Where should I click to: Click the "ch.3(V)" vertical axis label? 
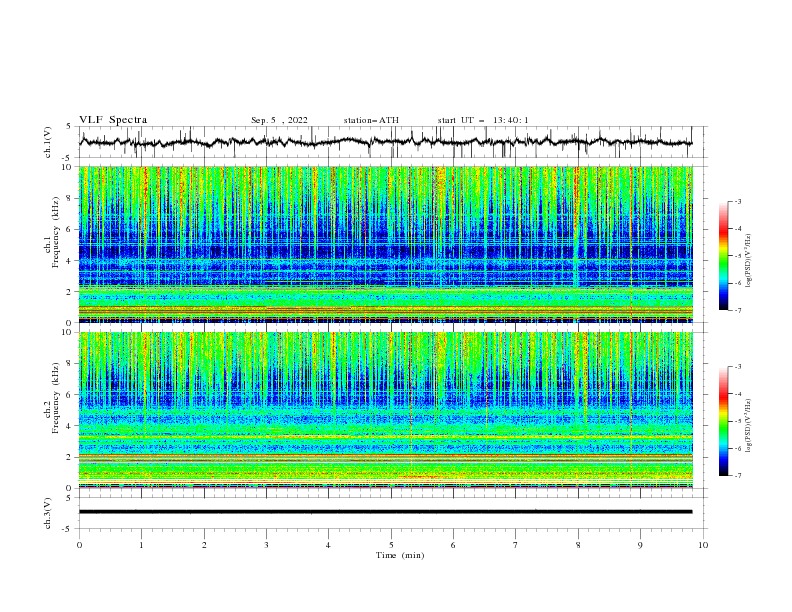[48, 513]
